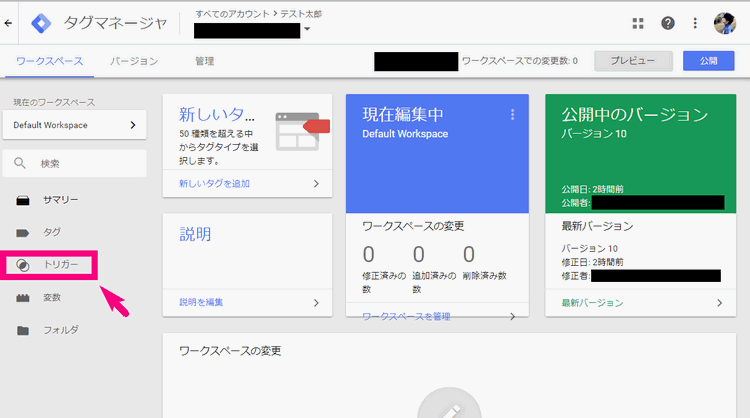Click the すべてのアカウント breadcrumb

click(x=232, y=14)
